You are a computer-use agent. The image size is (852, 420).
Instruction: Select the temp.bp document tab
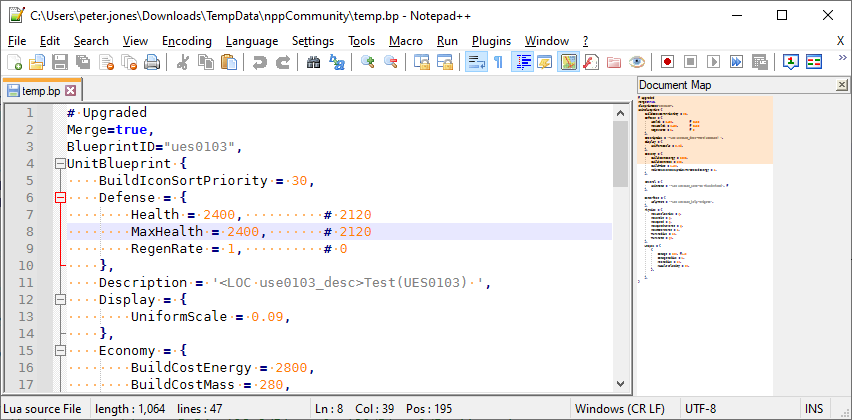[x=41, y=91]
